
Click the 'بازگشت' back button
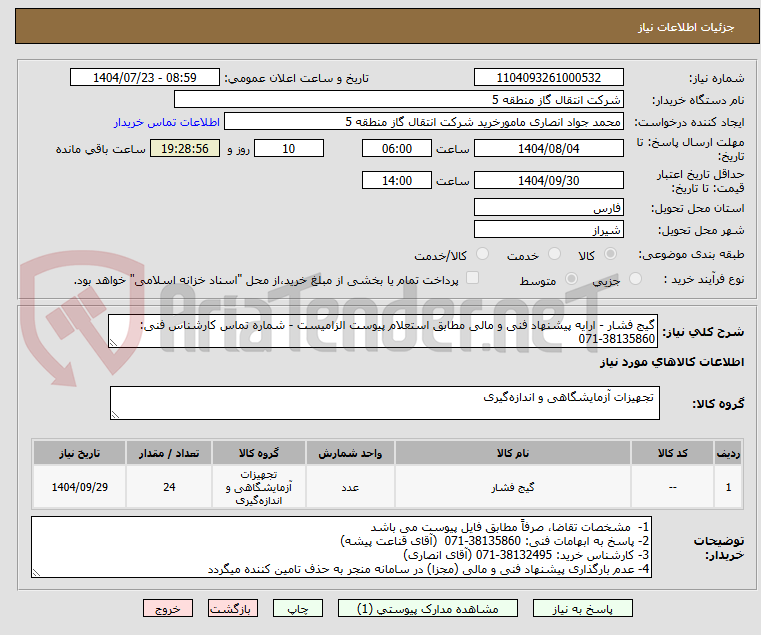pyautogui.click(x=233, y=608)
